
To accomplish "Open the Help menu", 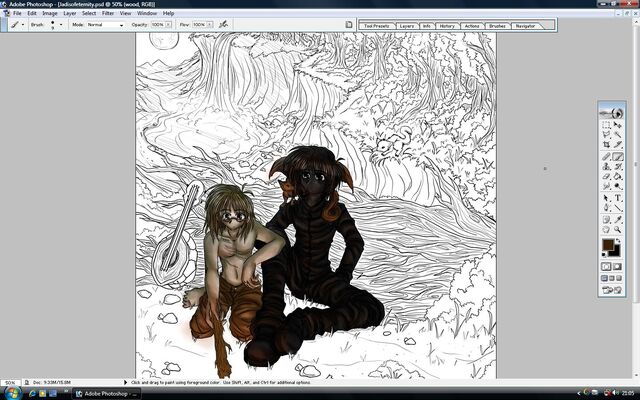I will 168,13.
